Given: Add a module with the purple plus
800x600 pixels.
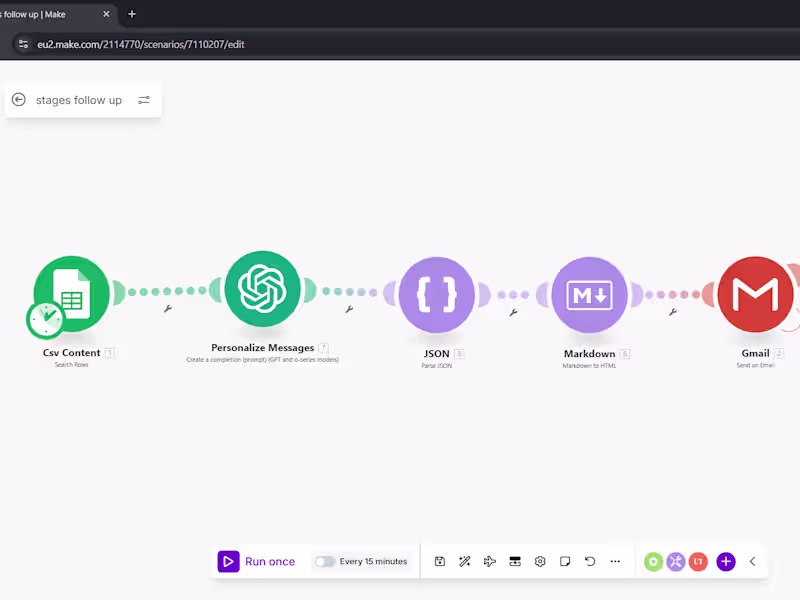Looking at the screenshot, I should point(725,561).
